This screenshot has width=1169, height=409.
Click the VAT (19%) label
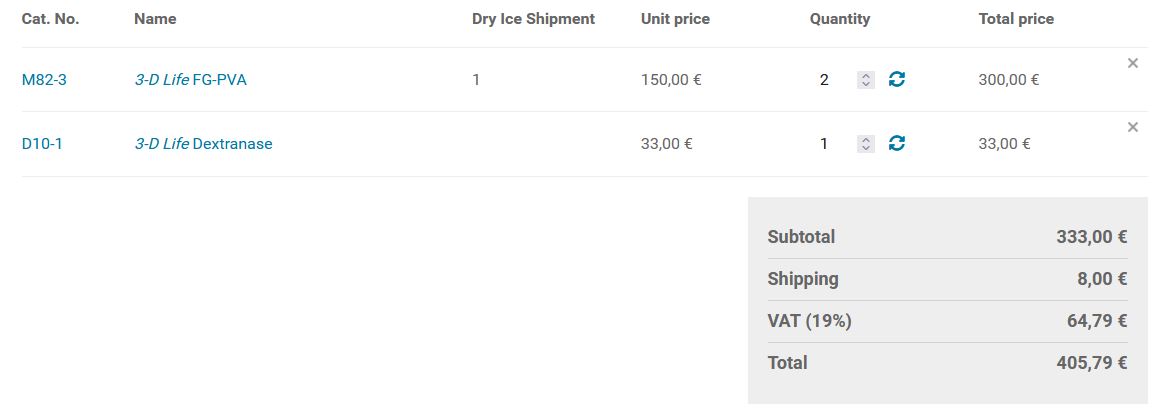click(x=809, y=321)
